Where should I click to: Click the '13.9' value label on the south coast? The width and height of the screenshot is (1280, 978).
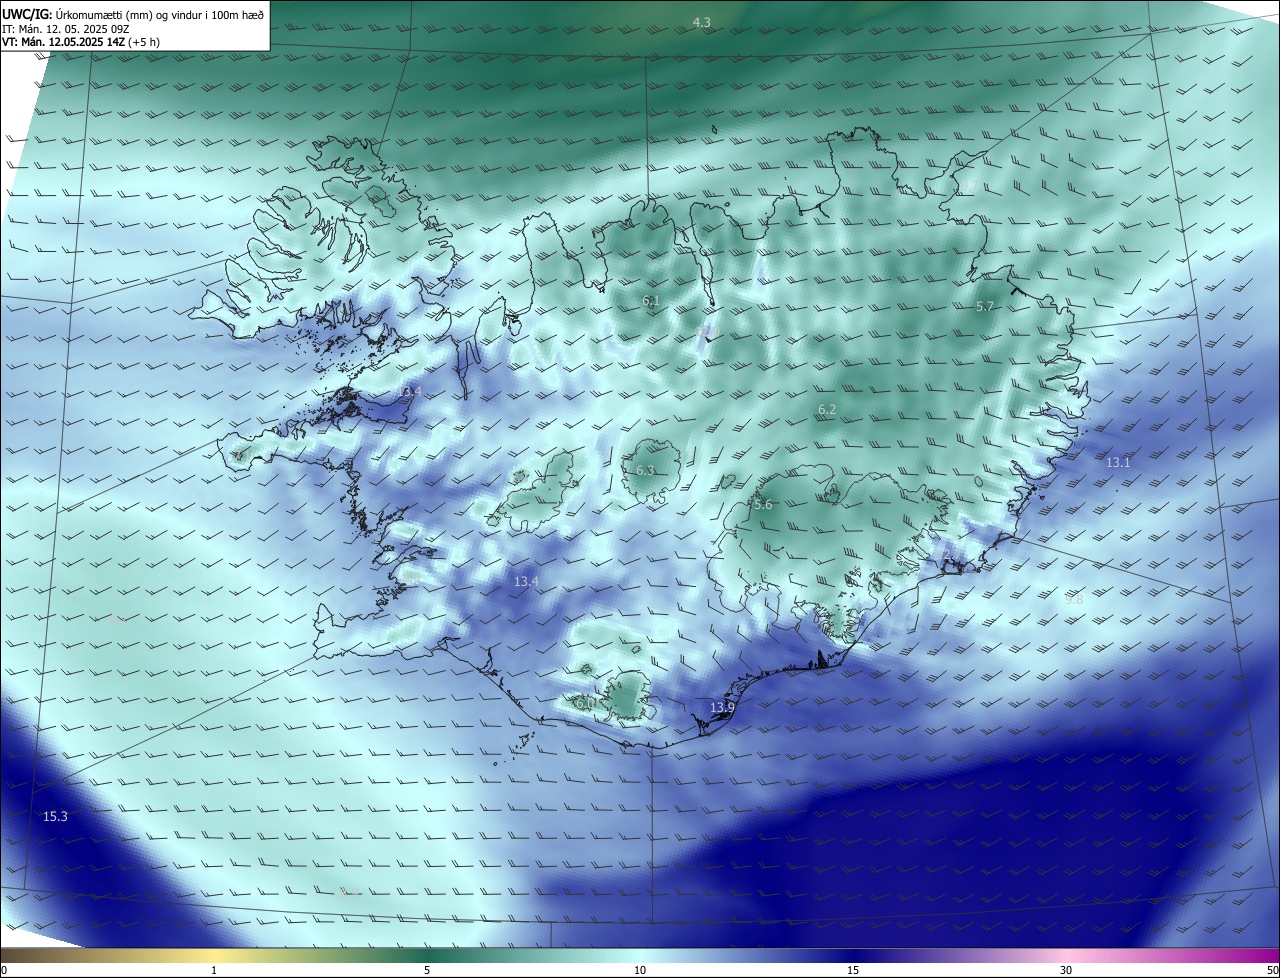pyautogui.click(x=722, y=707)
